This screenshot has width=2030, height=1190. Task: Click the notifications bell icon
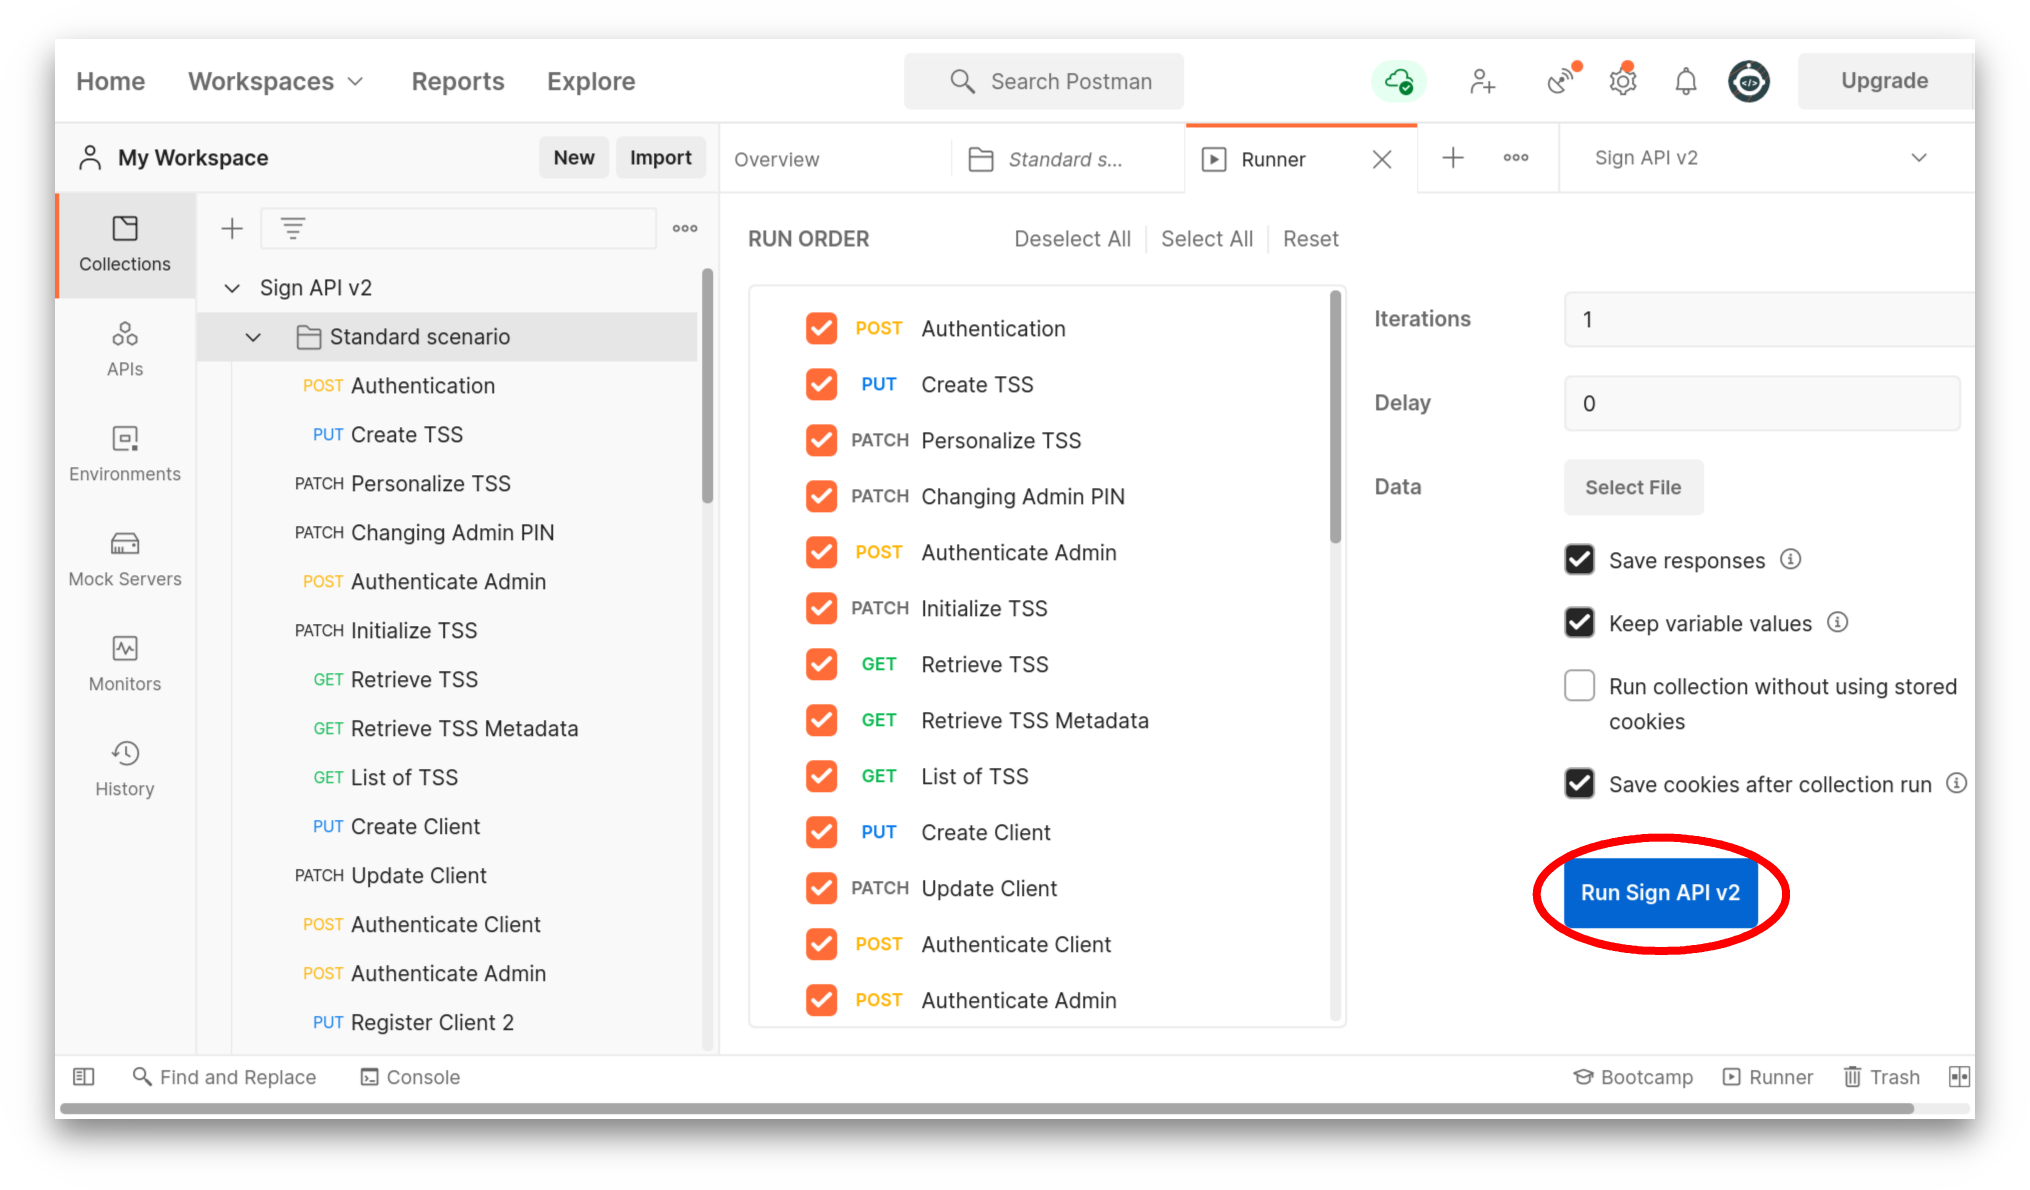[x=1686, y=81]
